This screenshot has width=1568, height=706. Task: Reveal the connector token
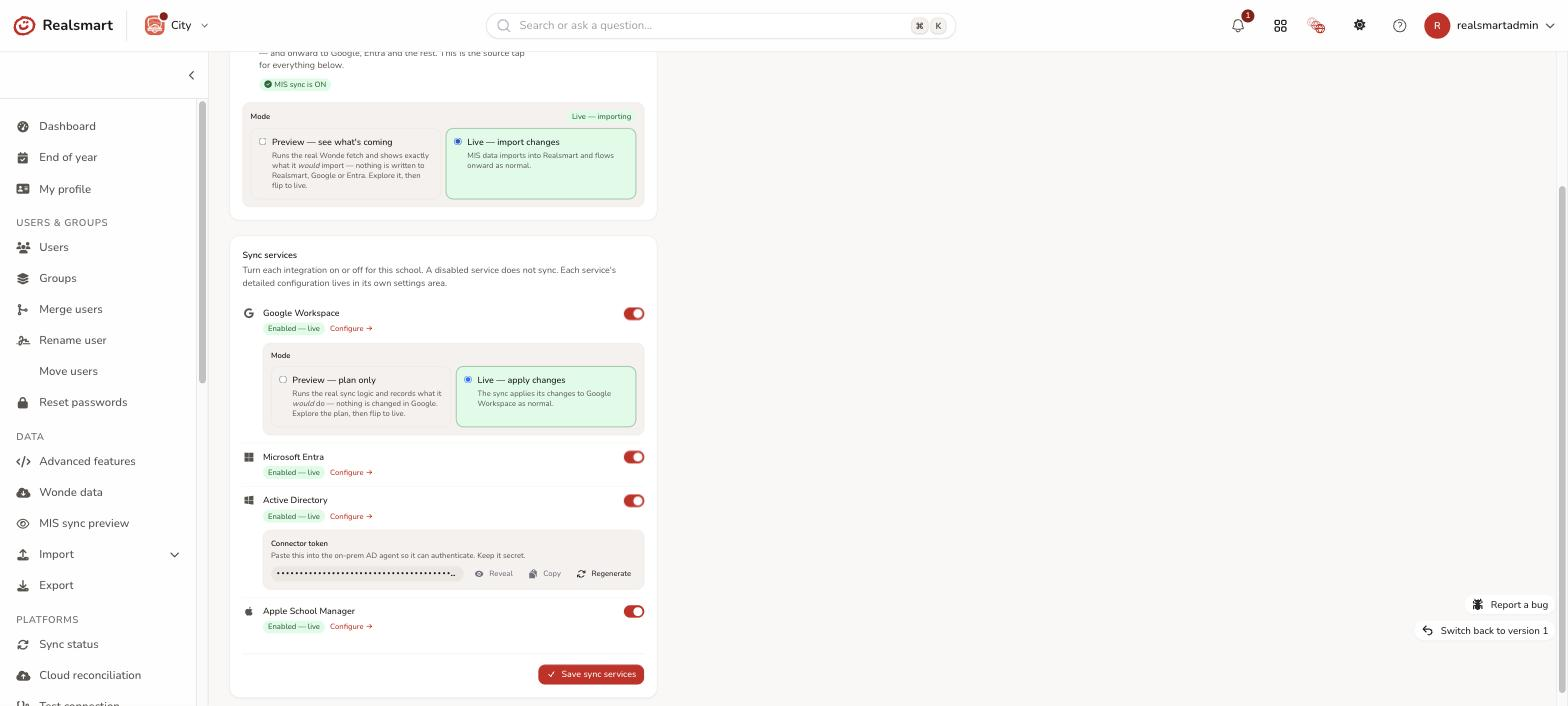(x=494, y=574)
